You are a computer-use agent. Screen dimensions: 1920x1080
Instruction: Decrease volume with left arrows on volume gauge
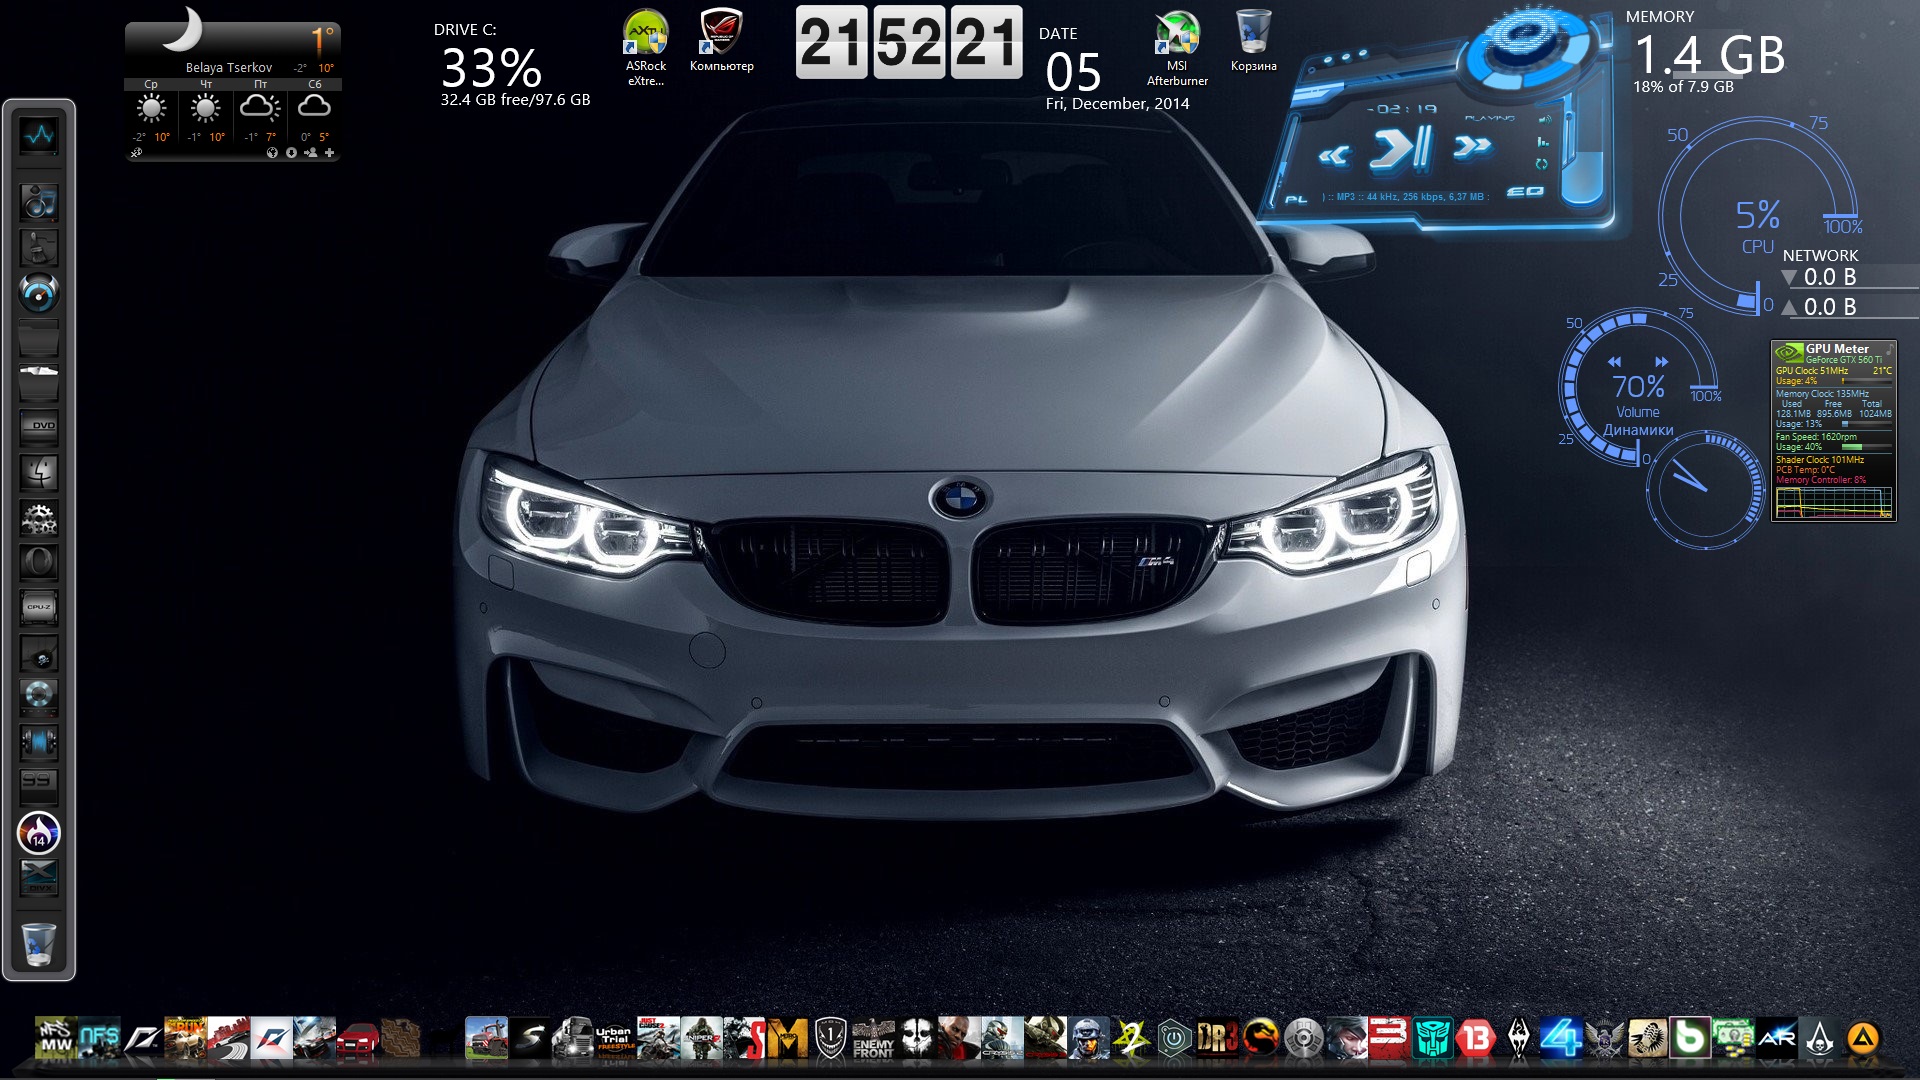[1614, 361]
